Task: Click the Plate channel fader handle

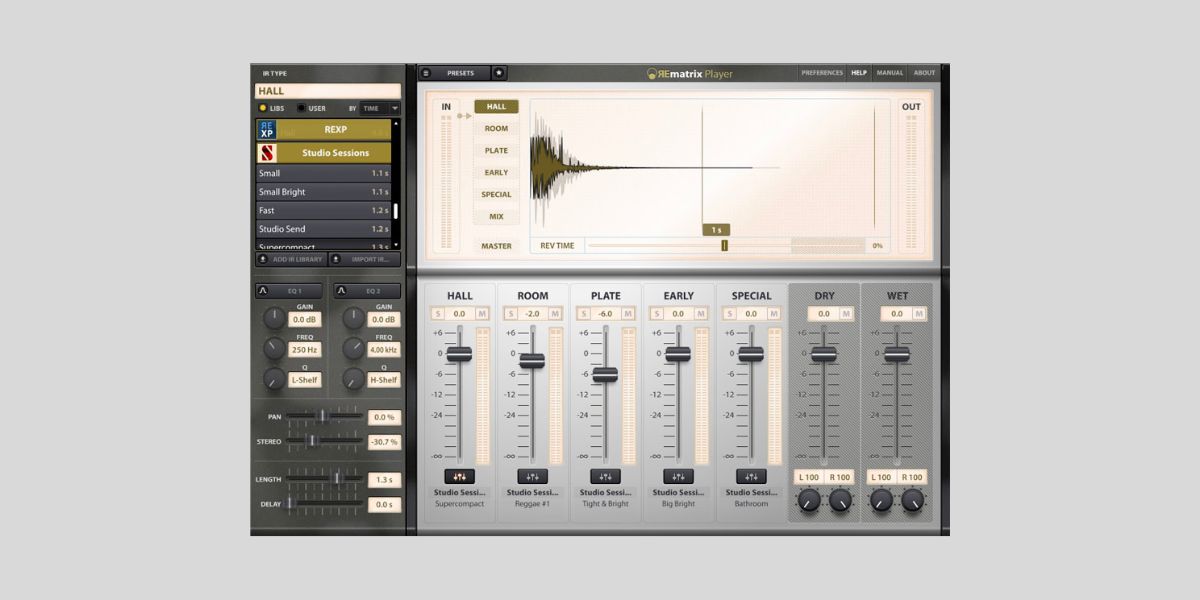Action: pos(605,374)
